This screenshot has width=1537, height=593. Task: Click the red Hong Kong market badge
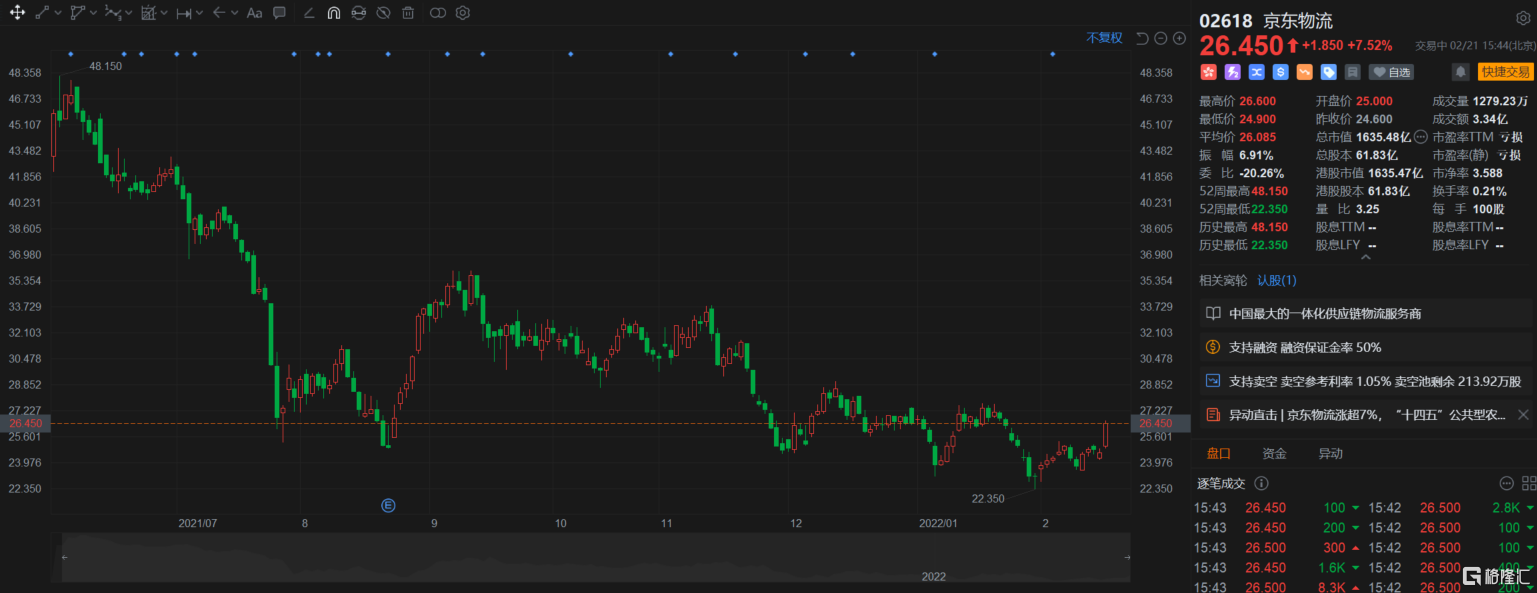point(1208,72)
